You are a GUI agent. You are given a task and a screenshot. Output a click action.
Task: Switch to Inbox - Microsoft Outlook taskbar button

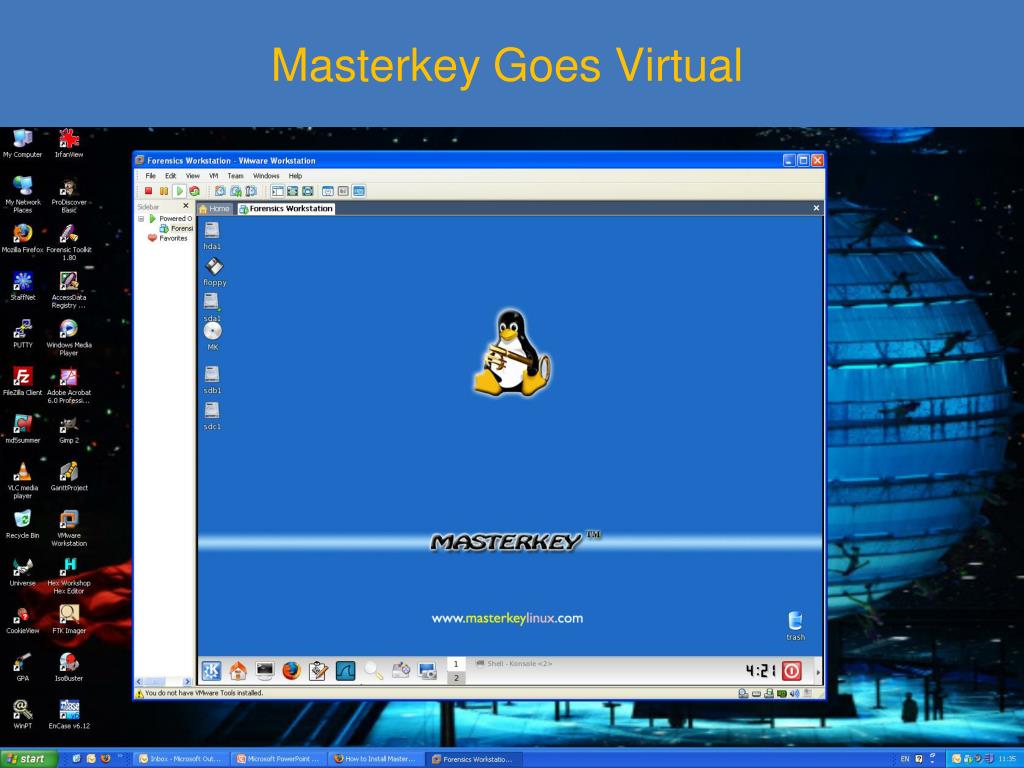click(x=180, y=759)
